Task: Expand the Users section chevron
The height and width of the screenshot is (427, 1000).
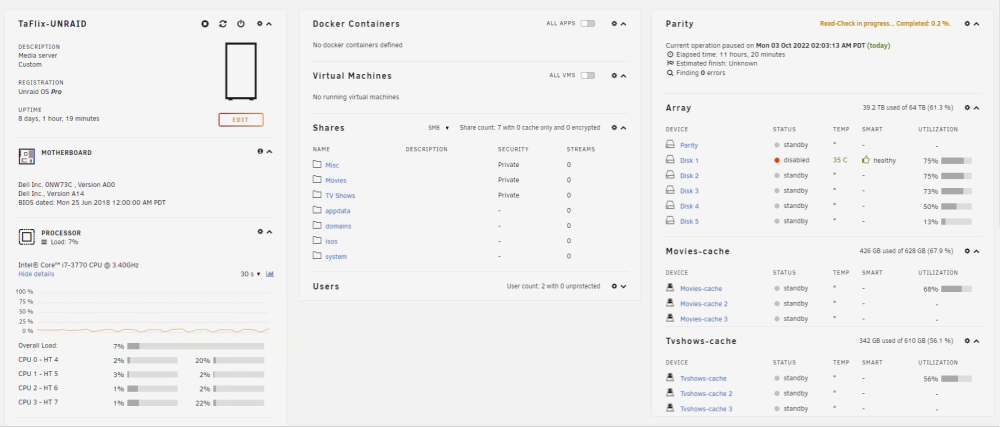Action: pyautogui.click(x=624, y=287)
